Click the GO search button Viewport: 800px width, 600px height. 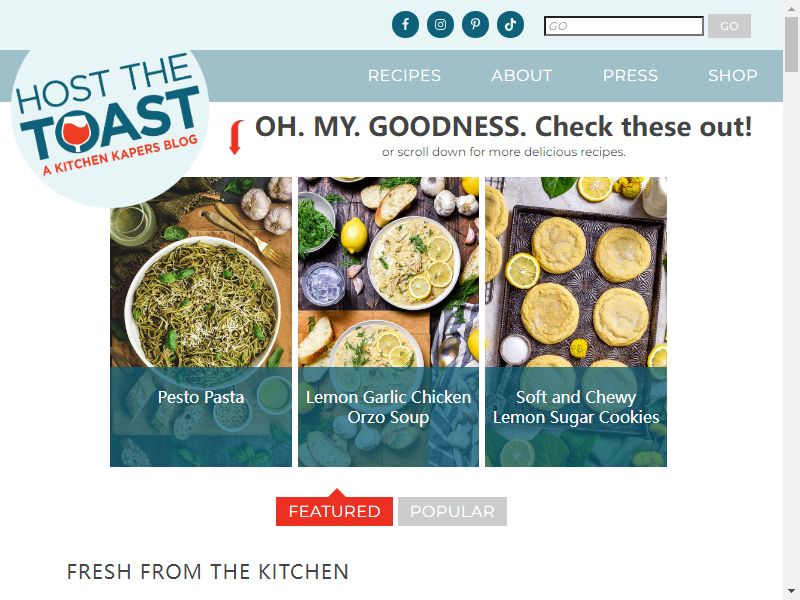(729, 26)
